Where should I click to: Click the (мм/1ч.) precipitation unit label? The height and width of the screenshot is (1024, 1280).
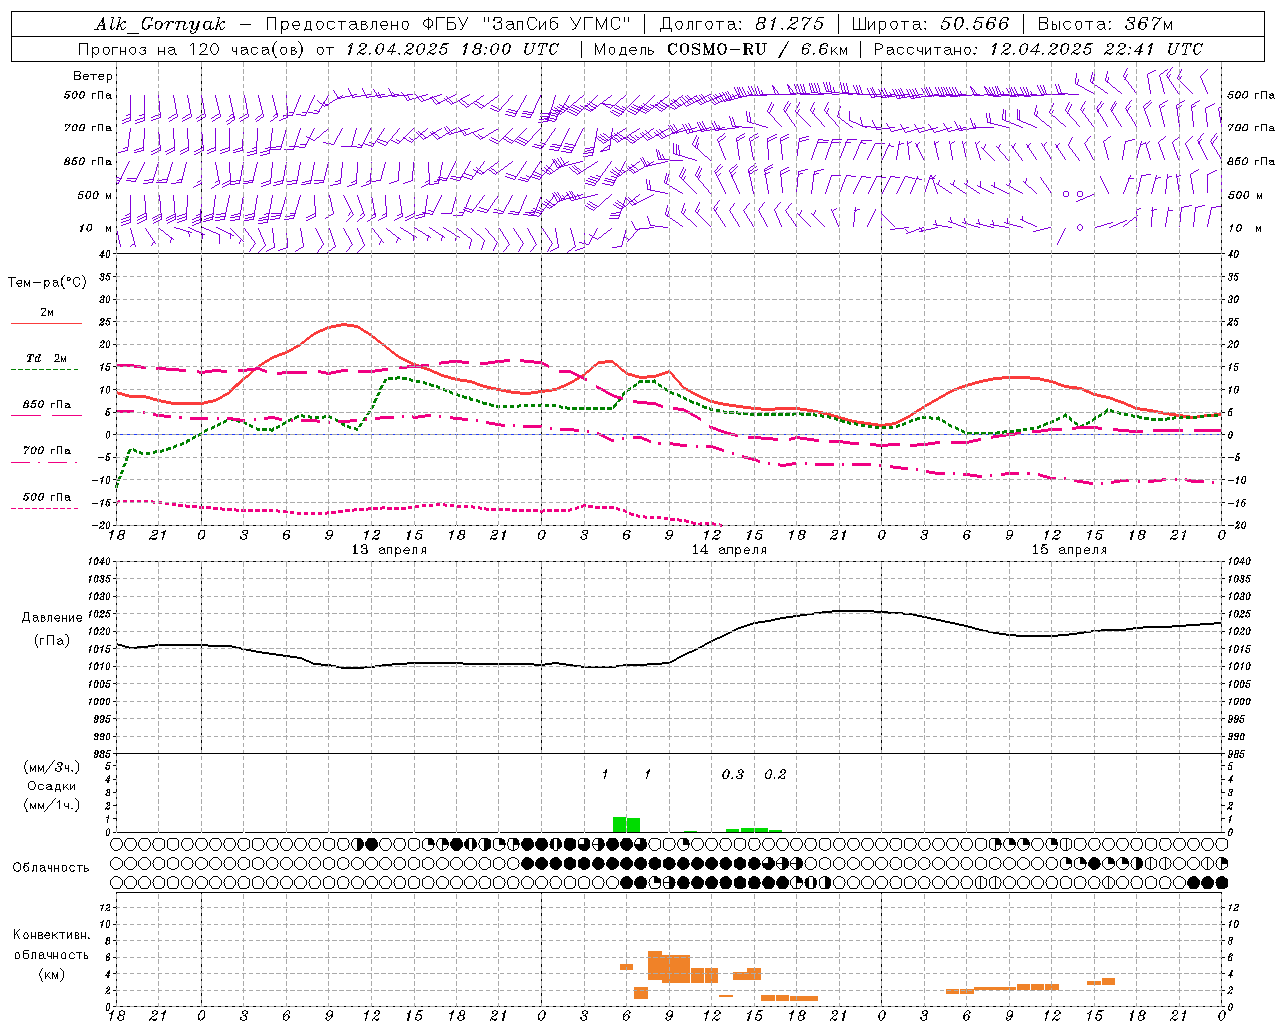52,805
